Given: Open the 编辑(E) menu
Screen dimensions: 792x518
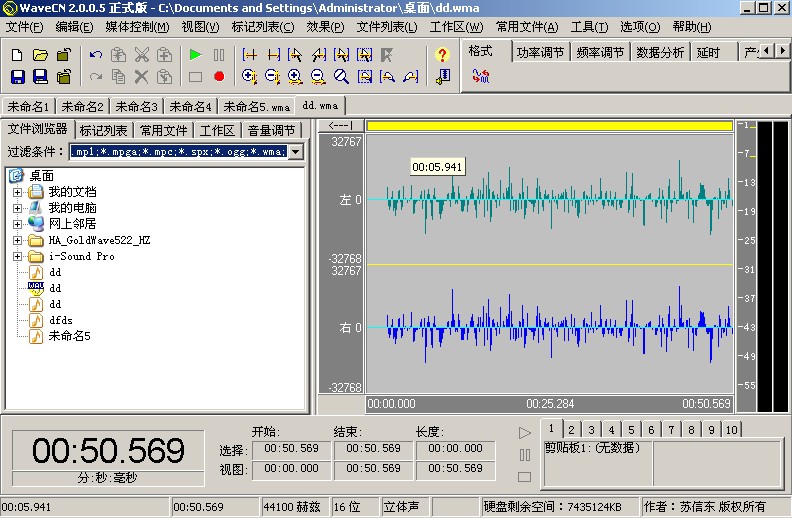Looking at the screenshot, I should click(74, 27).
